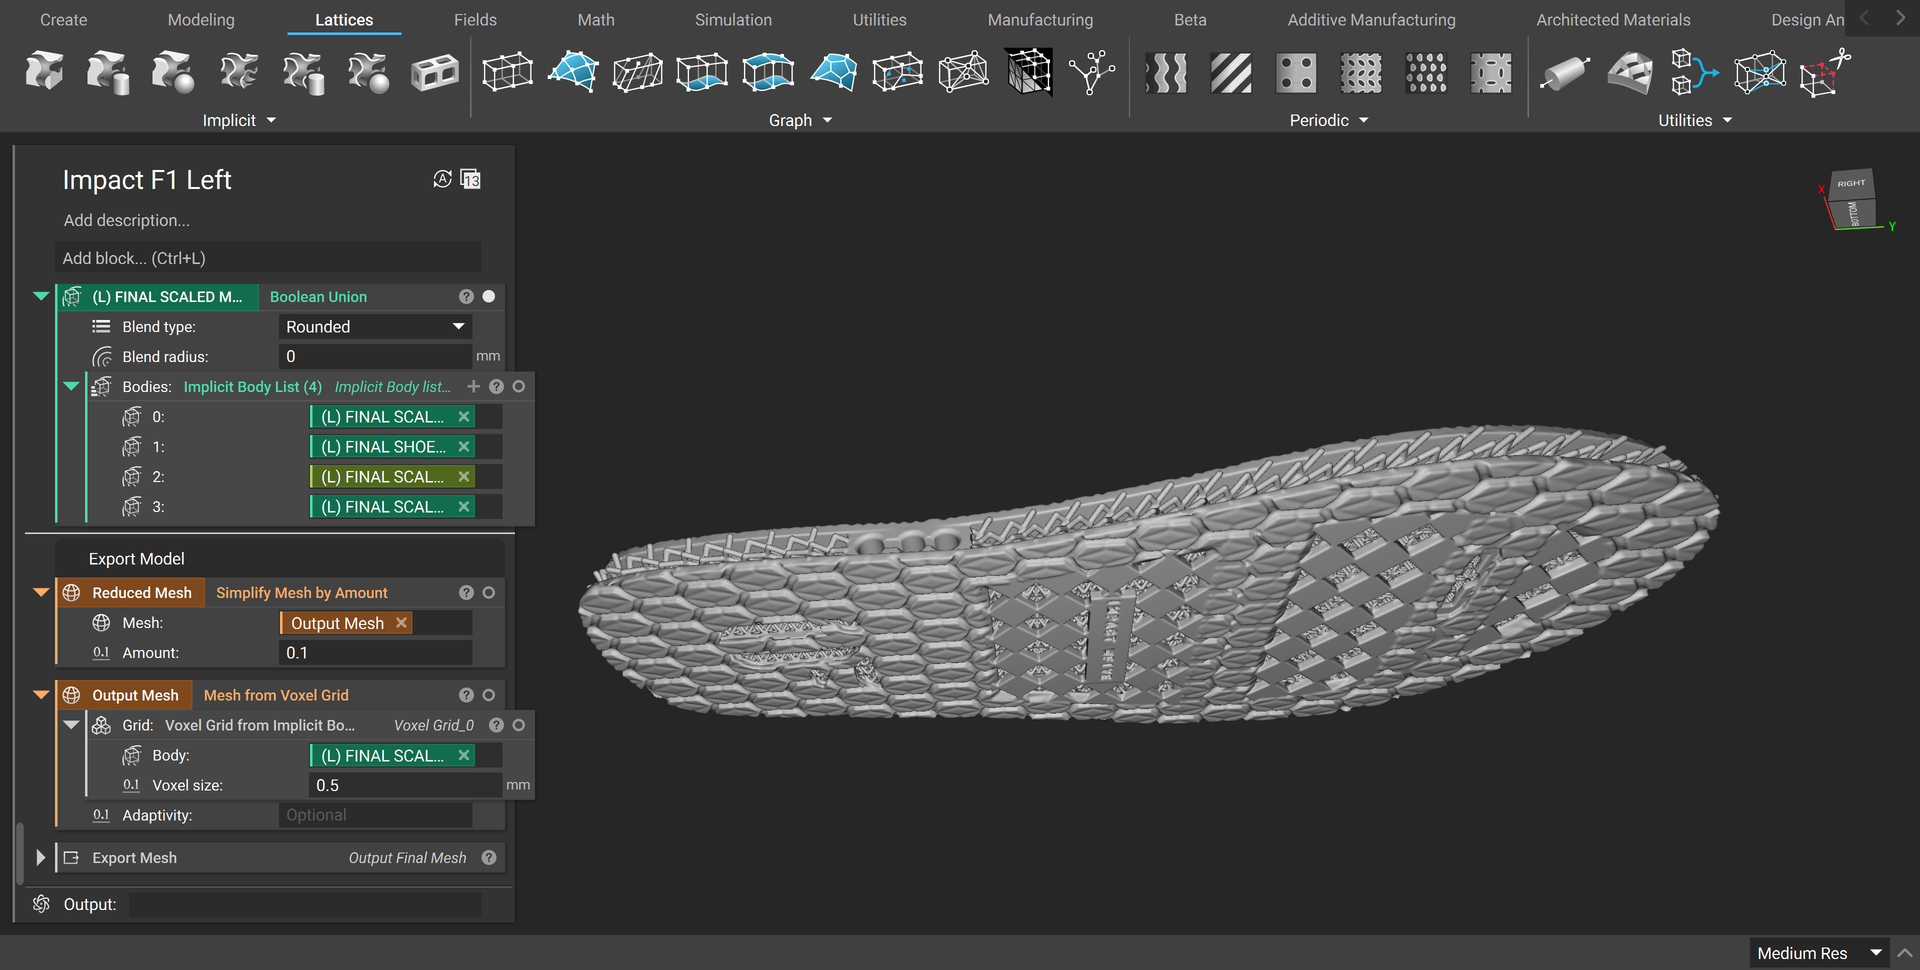Viewport: 1920px width, 970px height.
Task: Select the branching node graph icon next to Graph group
Action: coord(1093,72)
